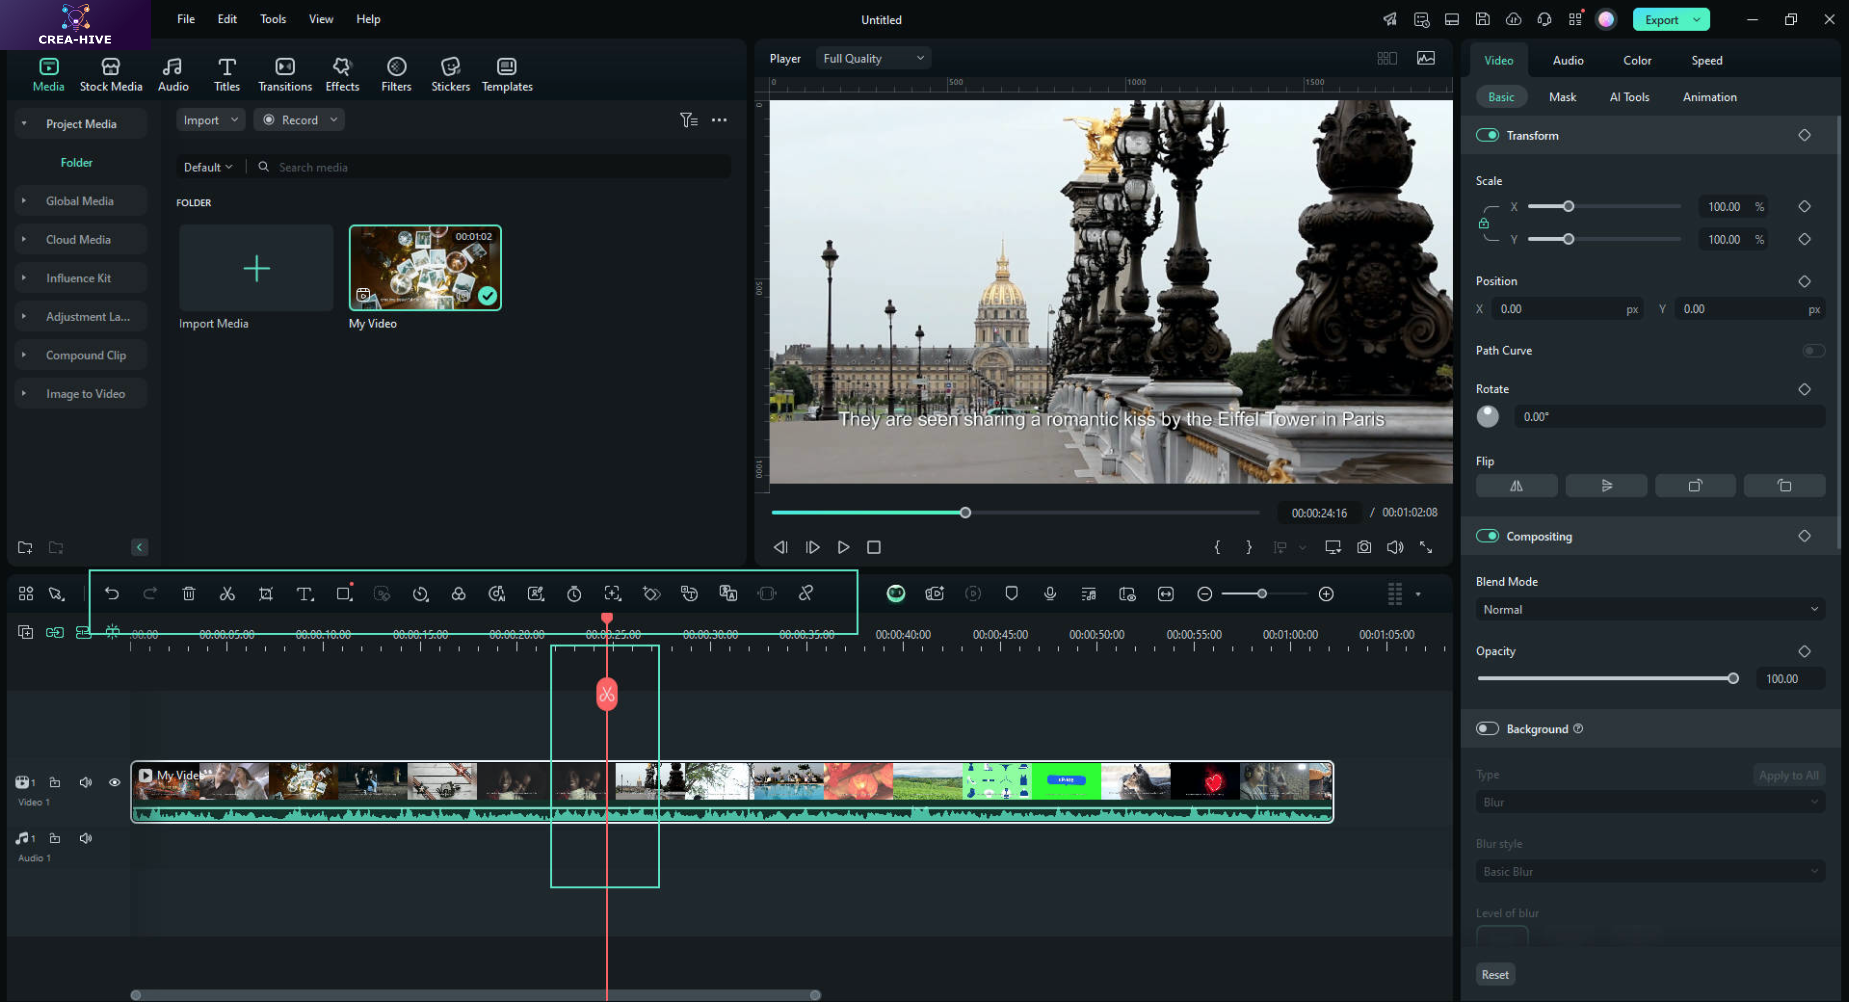
Task: Click the marker shield icon
Action: (x=1011, y=594)
